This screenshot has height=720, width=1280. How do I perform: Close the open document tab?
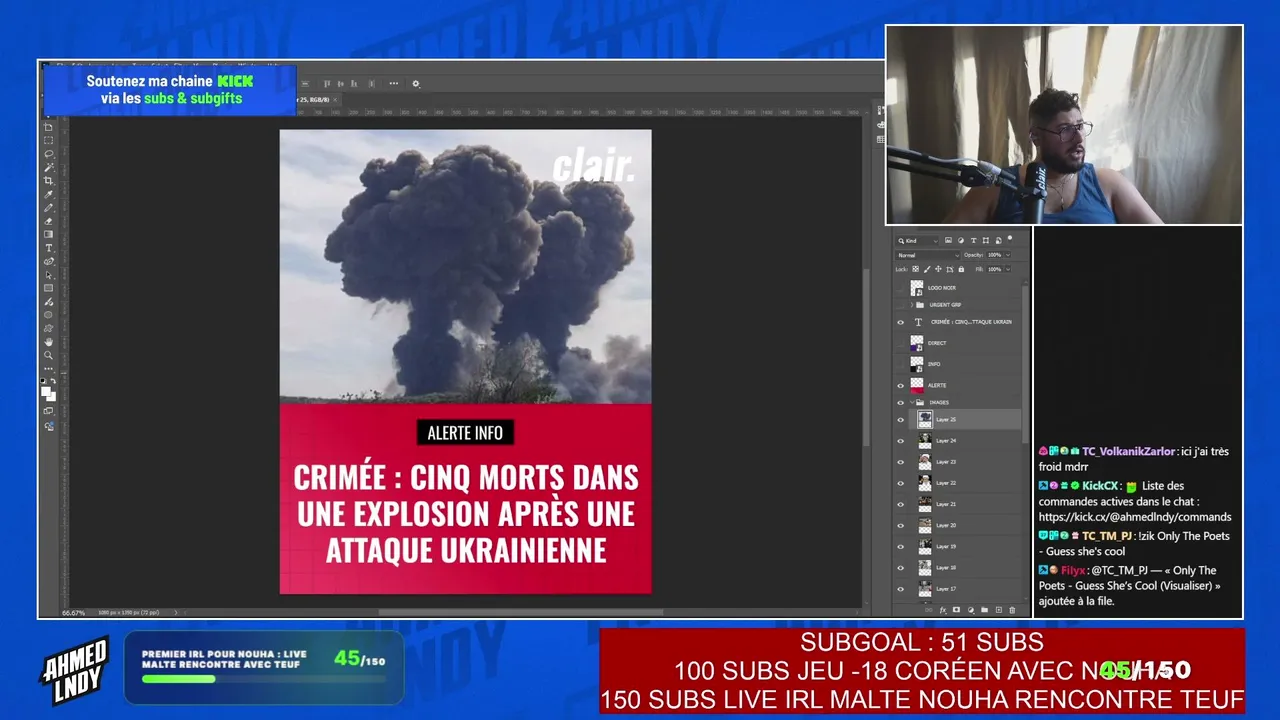(x=337, y=100)
